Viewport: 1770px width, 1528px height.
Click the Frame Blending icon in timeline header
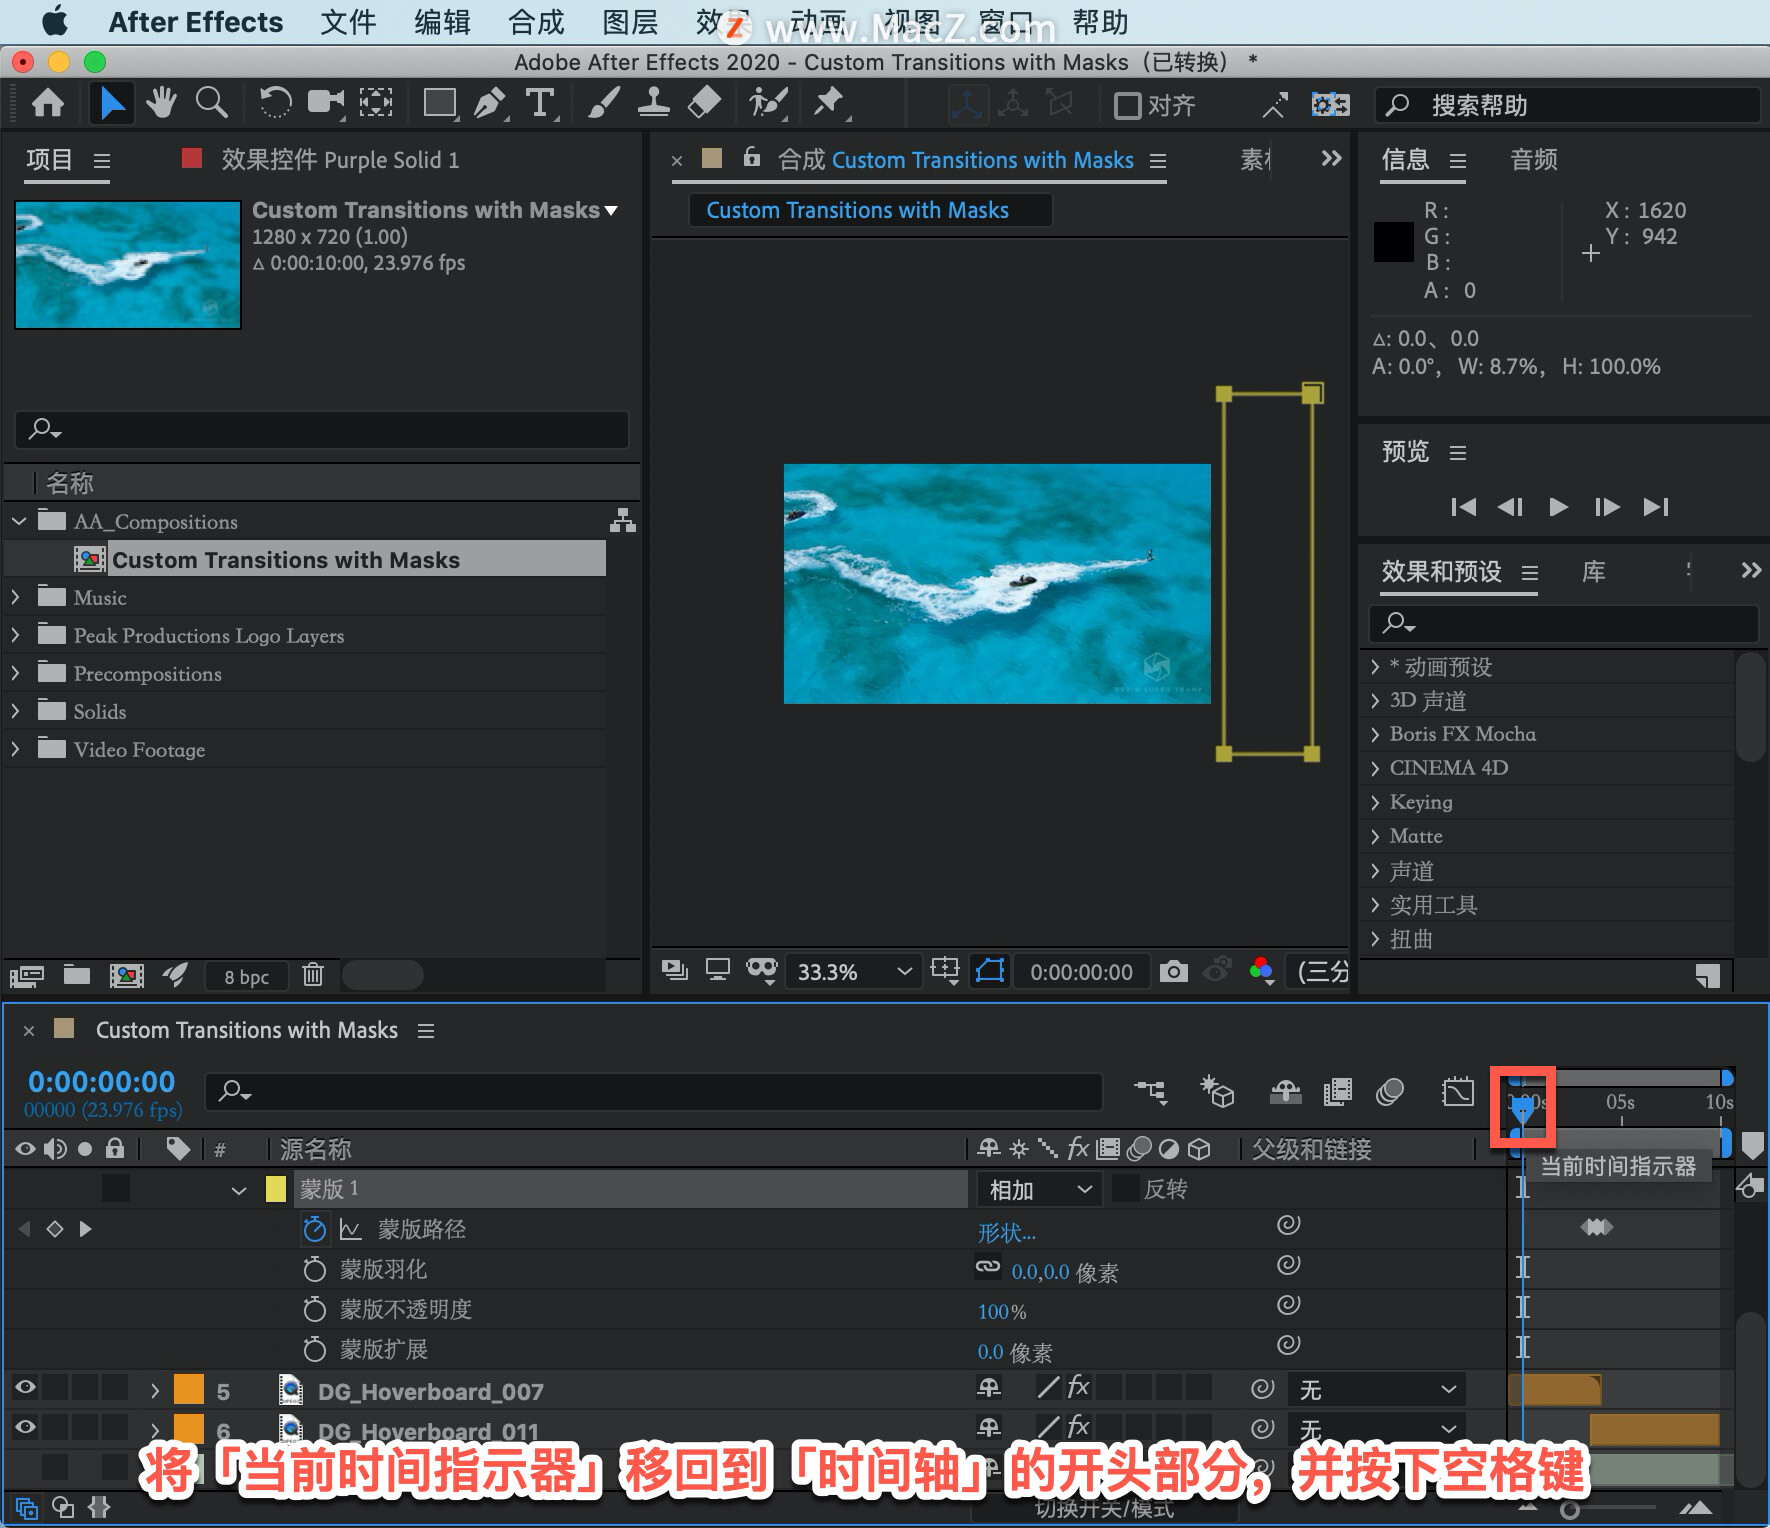(x=1337, y=1092)
